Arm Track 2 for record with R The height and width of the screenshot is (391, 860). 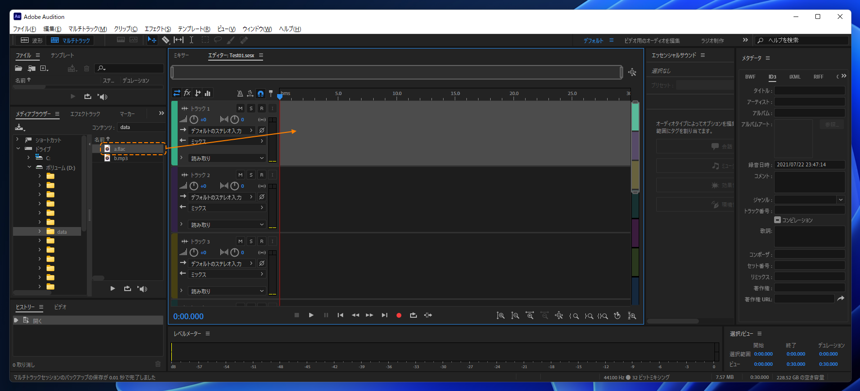pyautogui.click(x=261, y=175)
